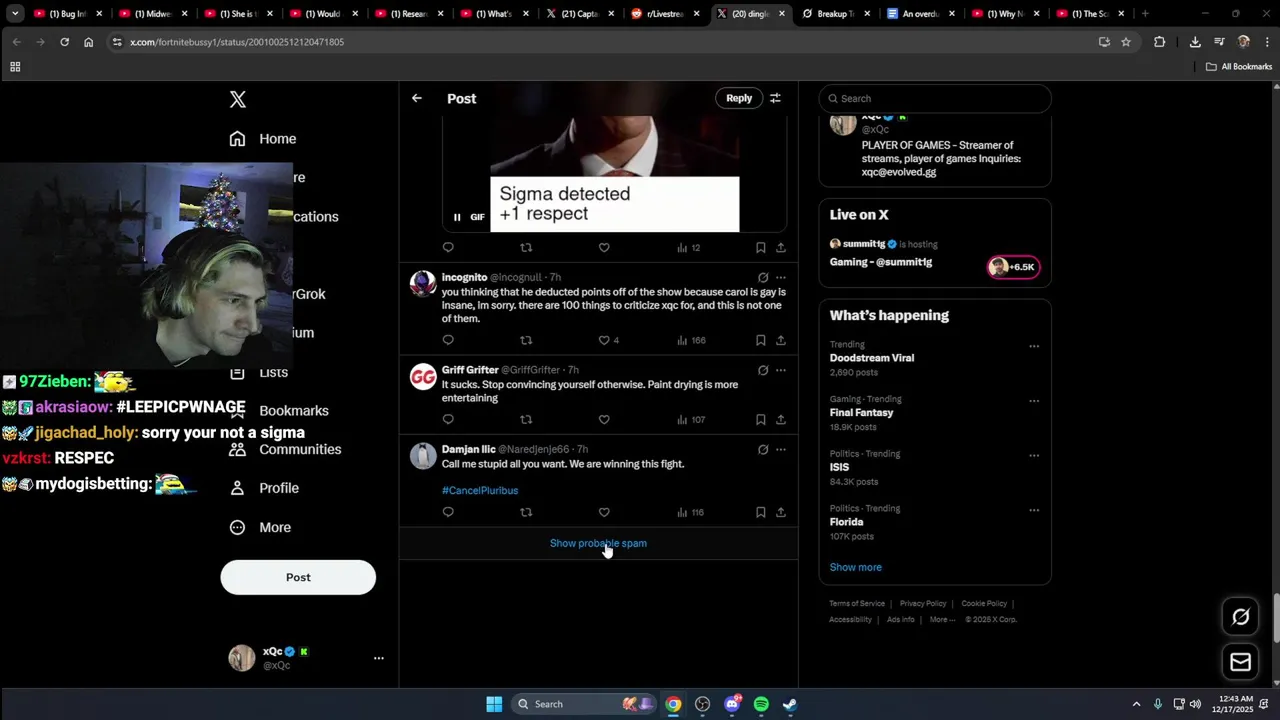Like Incognito's comment with 4 likes

click(604, 340)
